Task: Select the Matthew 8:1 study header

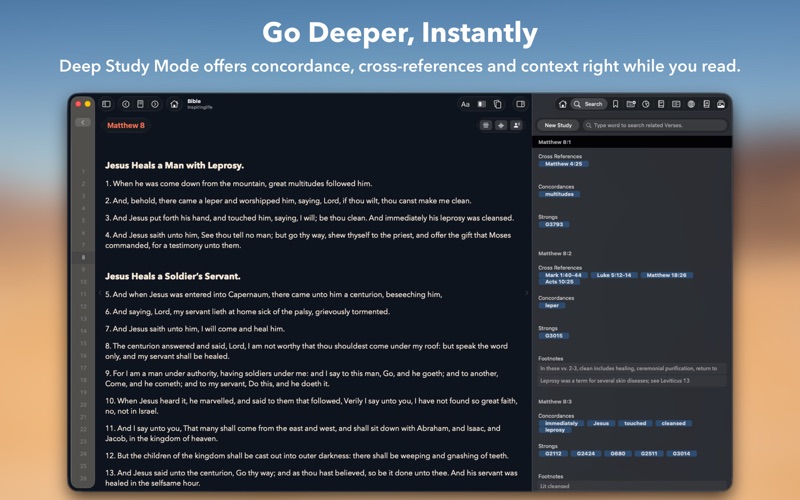Action: [x=632, y=142]
